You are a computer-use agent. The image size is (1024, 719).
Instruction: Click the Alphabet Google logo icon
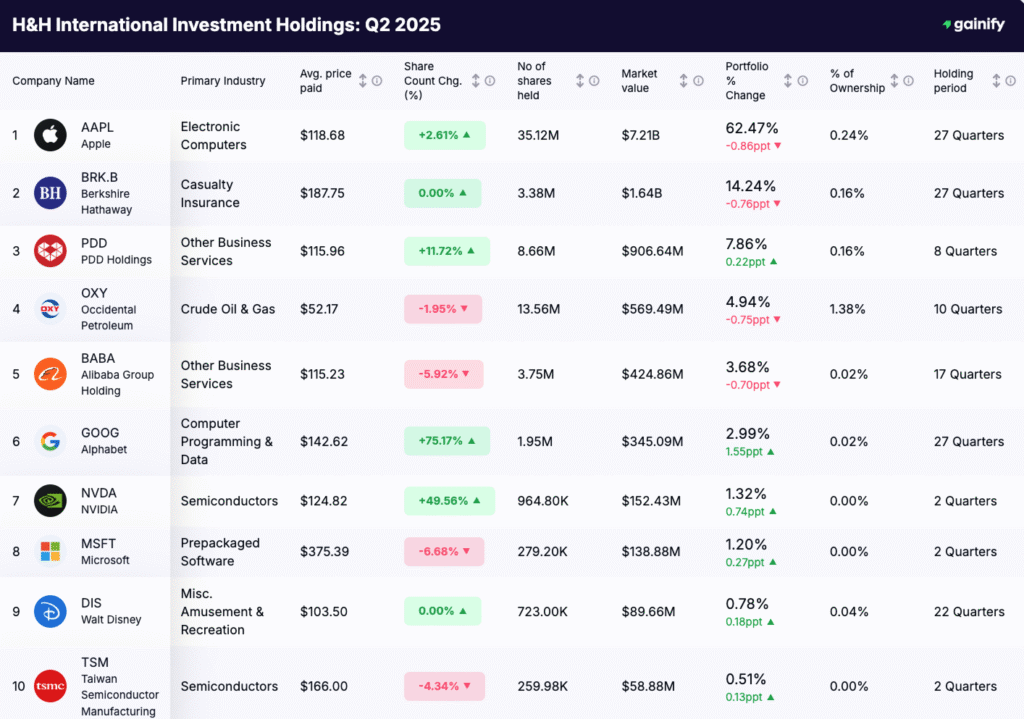click(x=50, y=441)
